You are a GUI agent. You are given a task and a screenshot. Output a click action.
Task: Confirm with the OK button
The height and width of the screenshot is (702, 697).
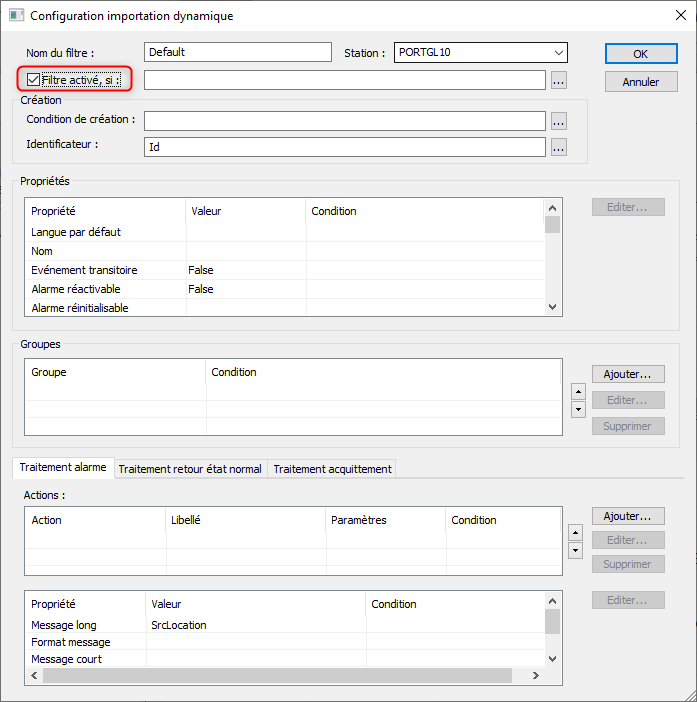click(641, 54)
